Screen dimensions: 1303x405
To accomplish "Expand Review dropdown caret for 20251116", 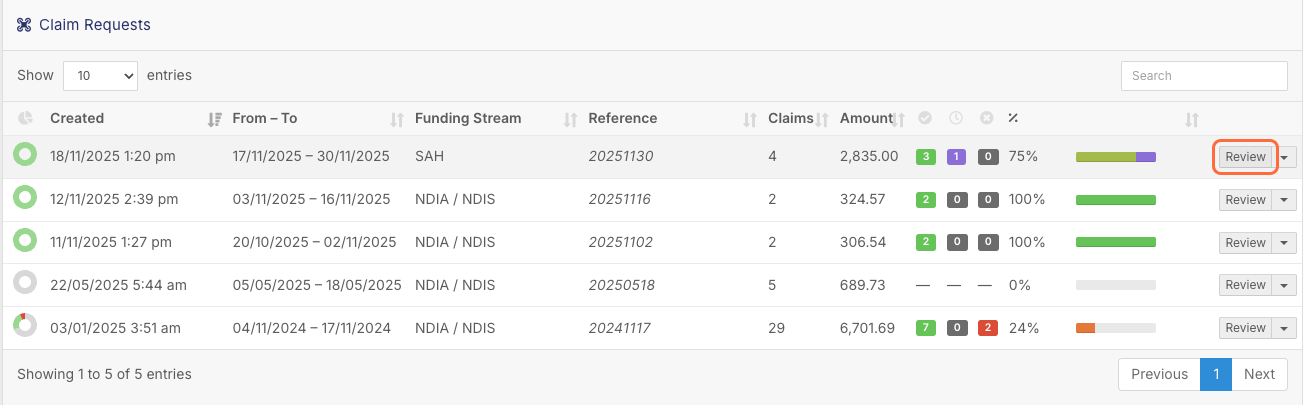I will (x=1284, y=200).
